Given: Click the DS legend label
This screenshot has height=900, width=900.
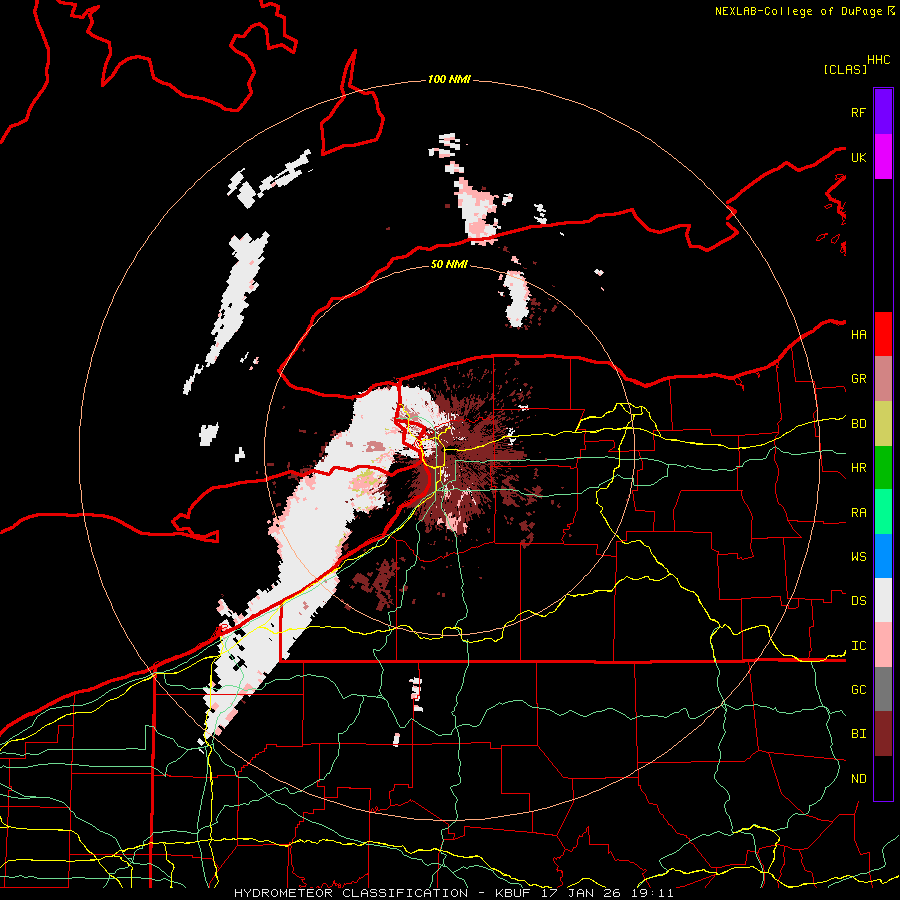Looking at the screenshot, I should click(x=859, y=601).
